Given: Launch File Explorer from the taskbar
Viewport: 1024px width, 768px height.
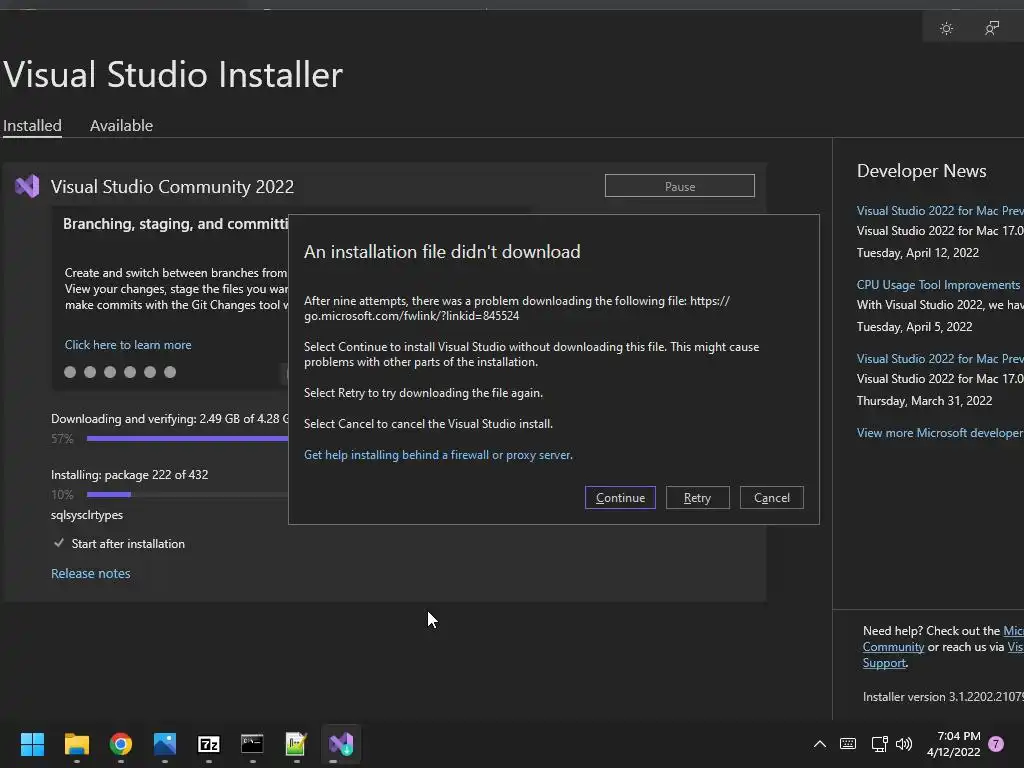Looking at the screenshot, I should [76, 744].
